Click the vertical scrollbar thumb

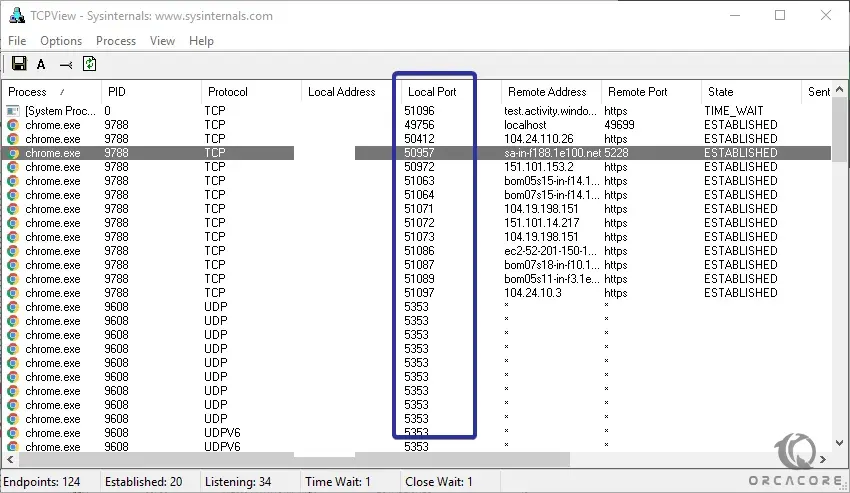coord(840,130)
